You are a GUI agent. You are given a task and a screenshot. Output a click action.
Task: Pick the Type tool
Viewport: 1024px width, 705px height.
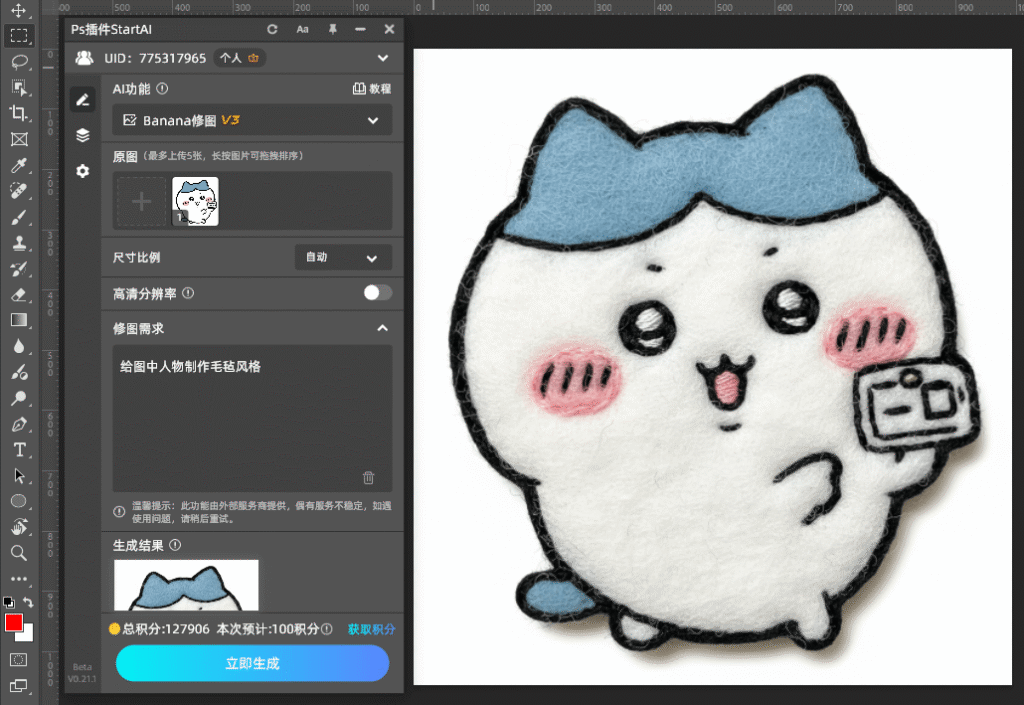18,450
